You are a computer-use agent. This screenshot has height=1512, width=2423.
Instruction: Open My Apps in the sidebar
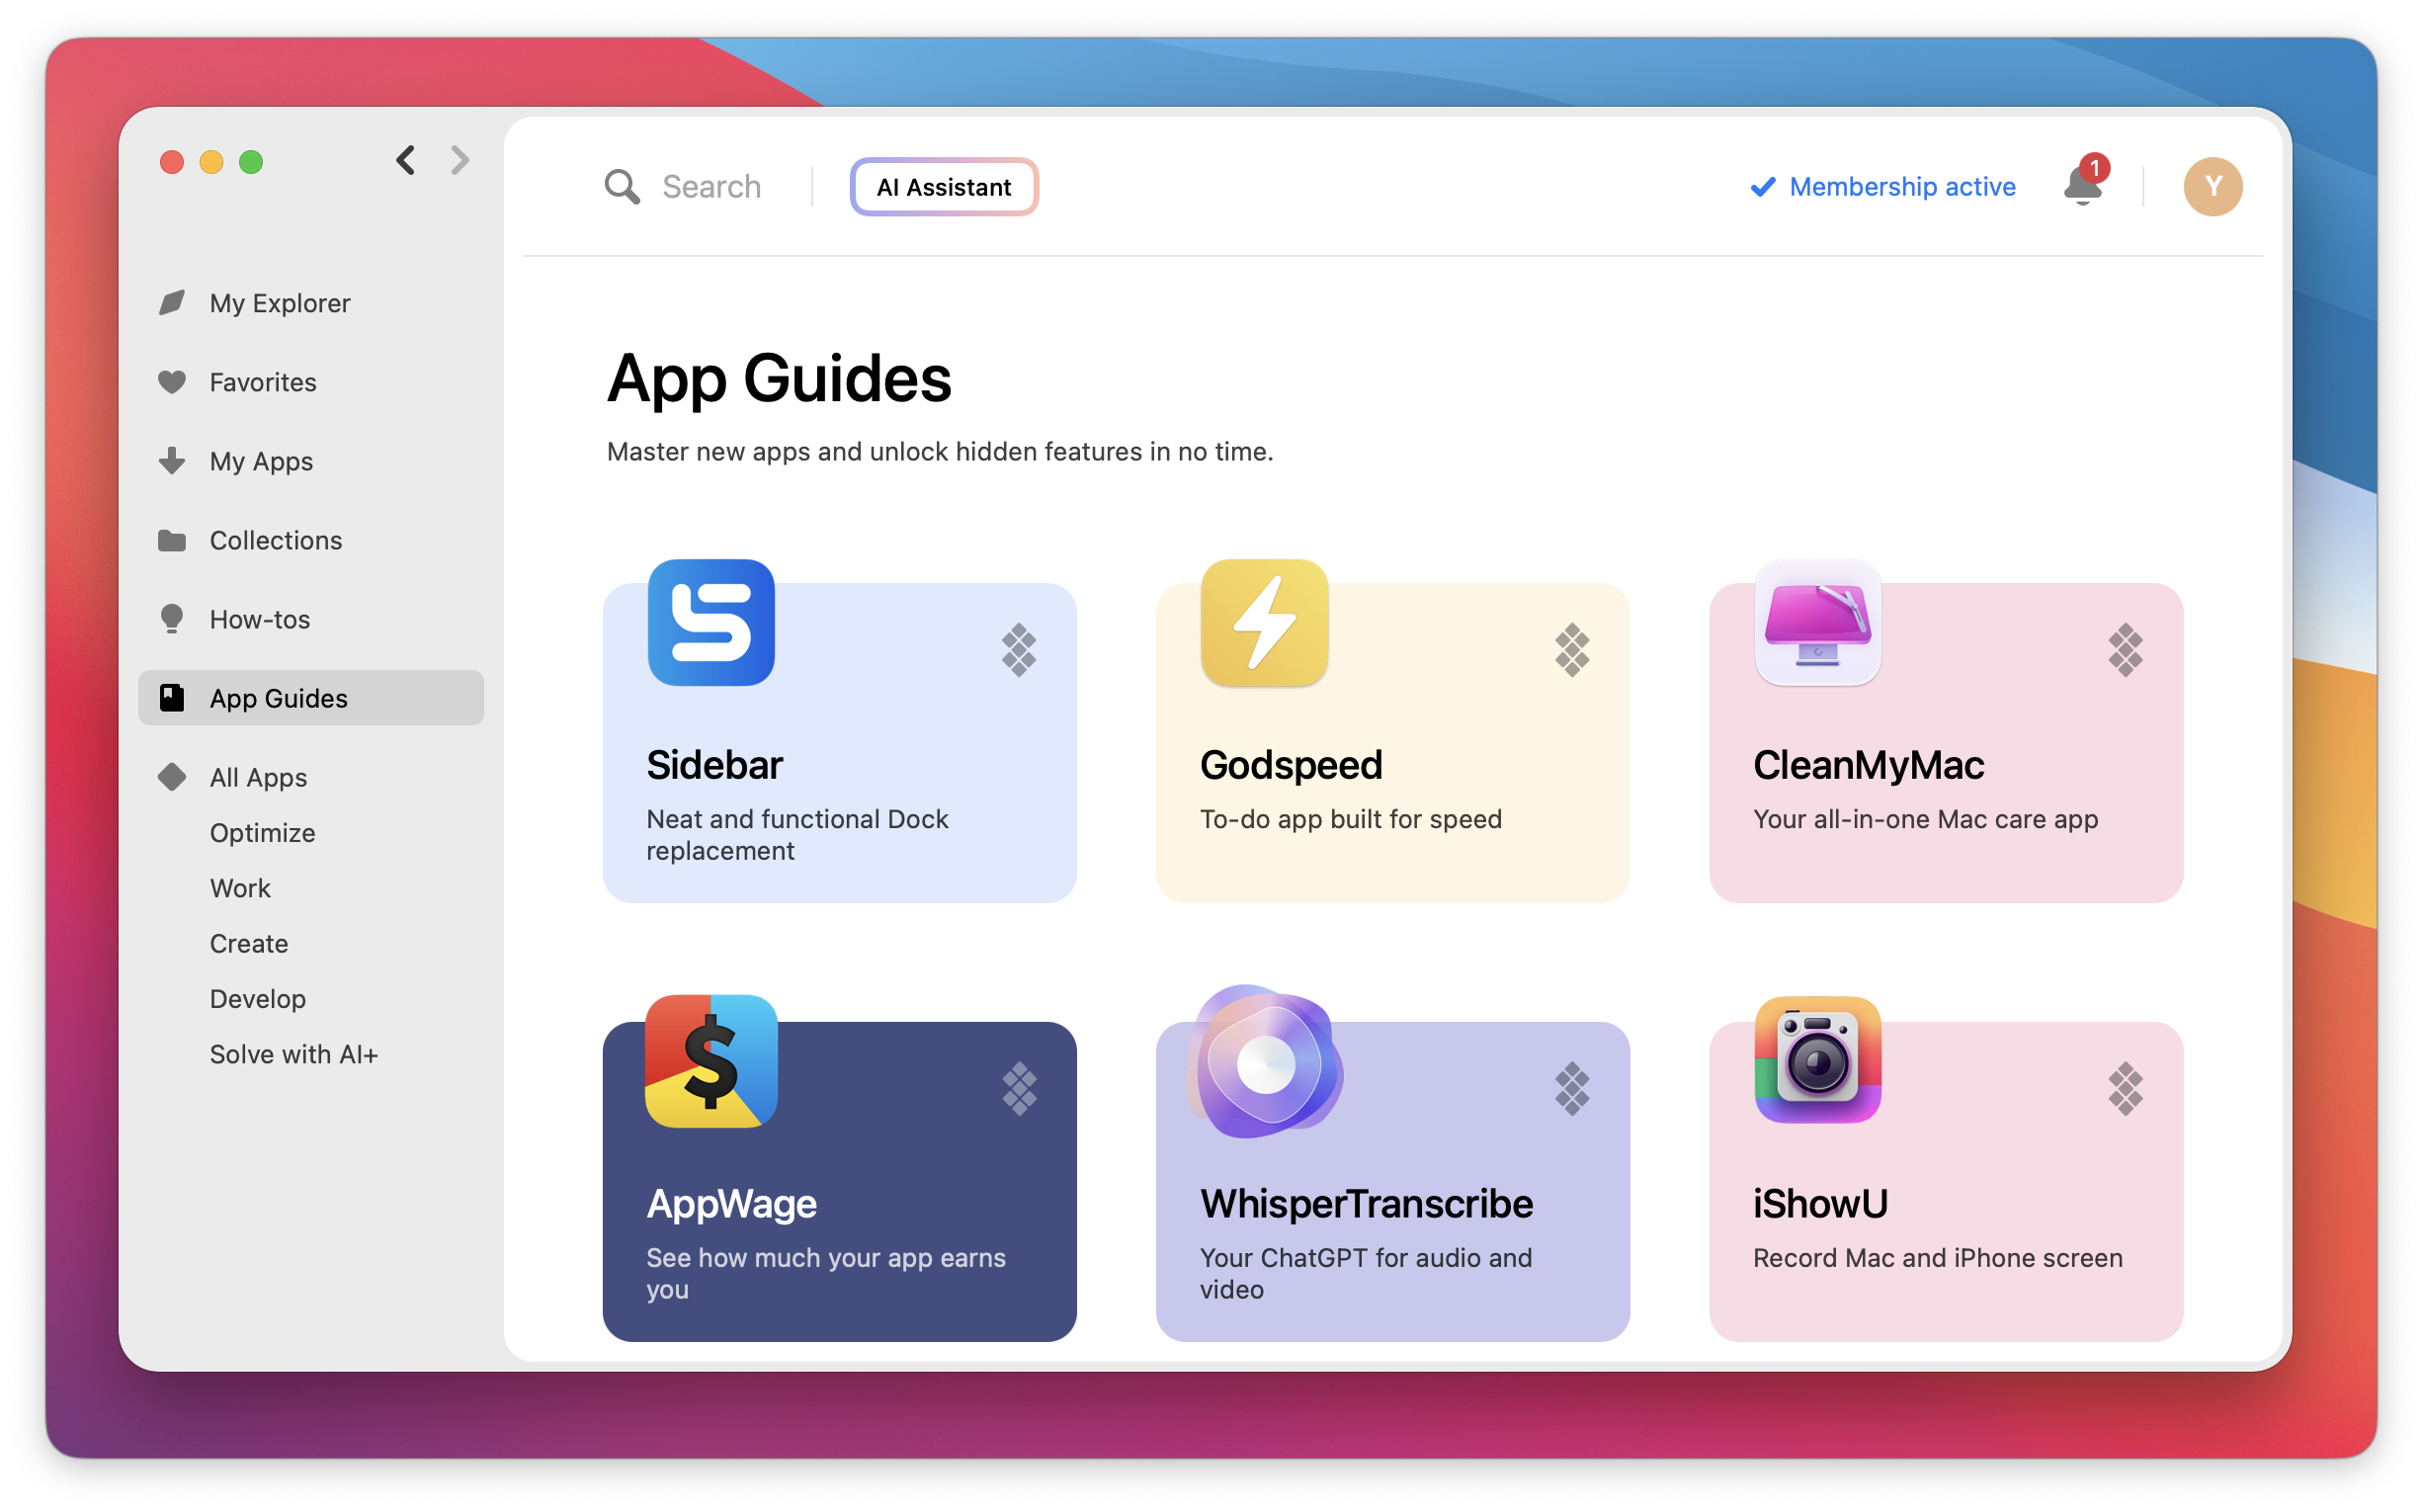click(x=261, y=461)
